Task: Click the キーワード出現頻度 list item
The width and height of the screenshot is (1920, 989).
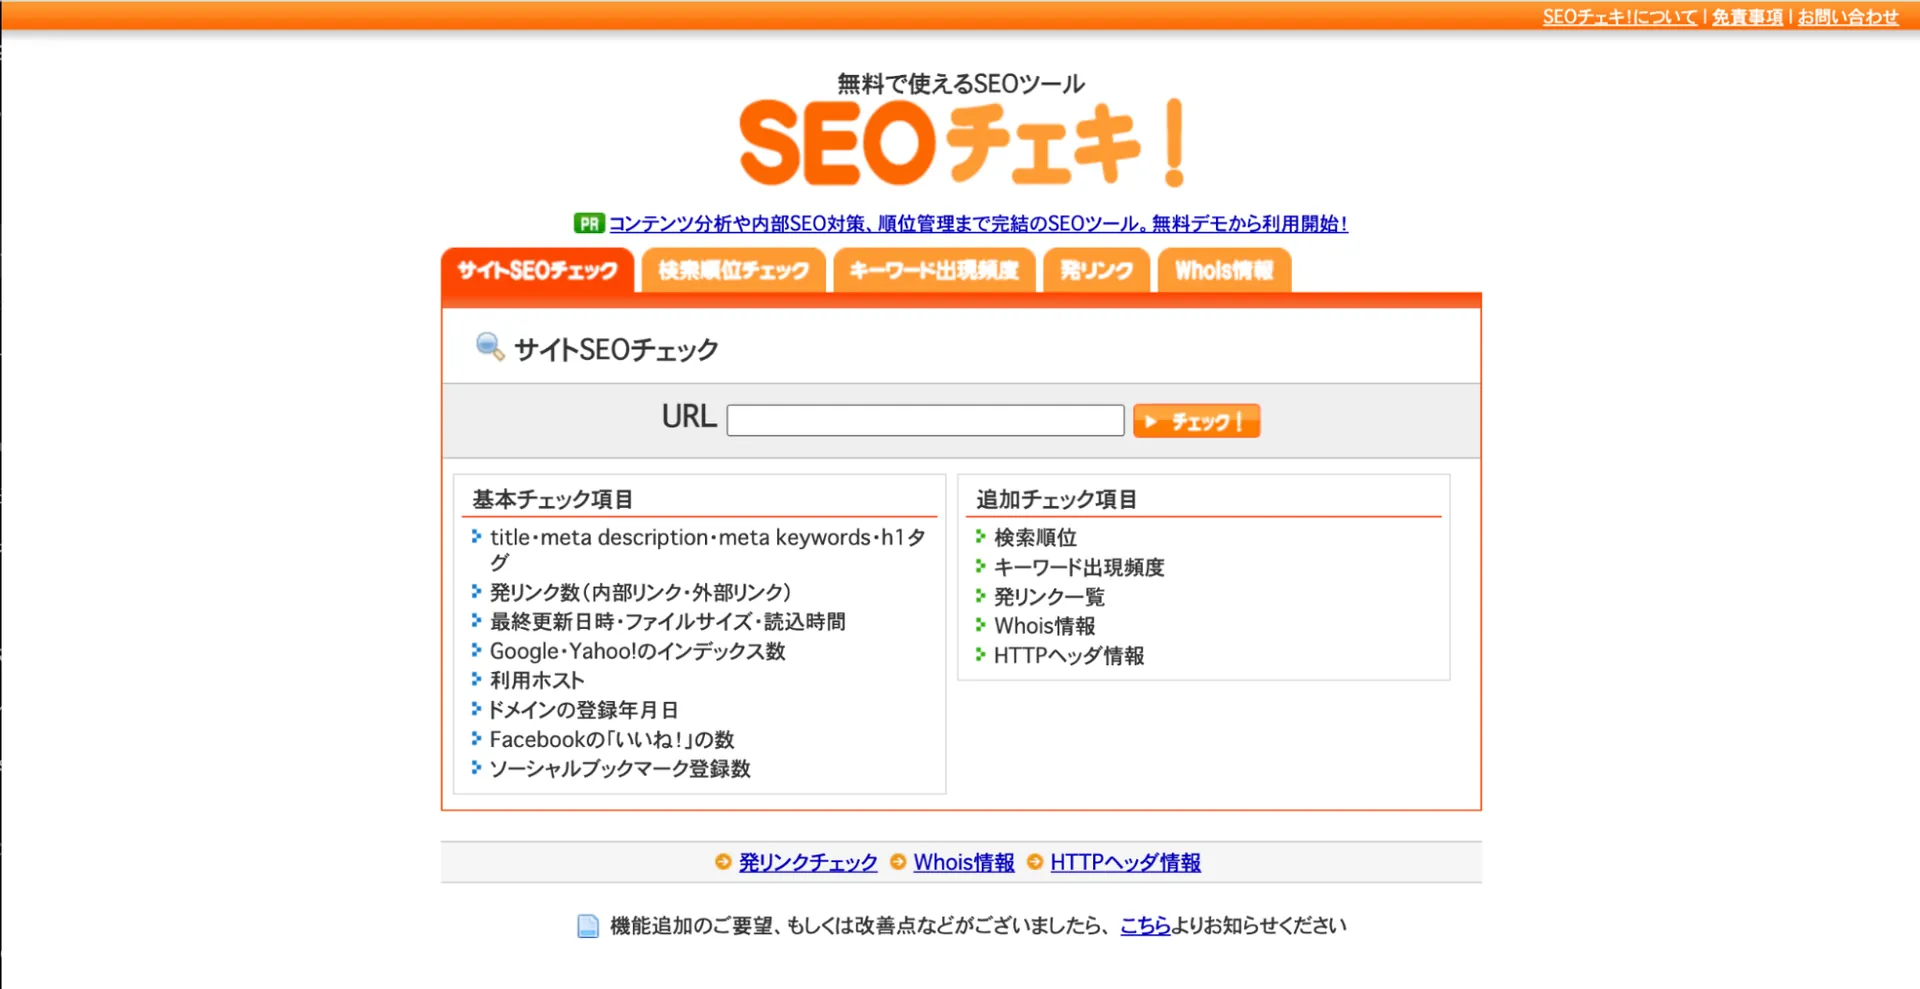Action: pyautogui.click(x=1079, y=568)
